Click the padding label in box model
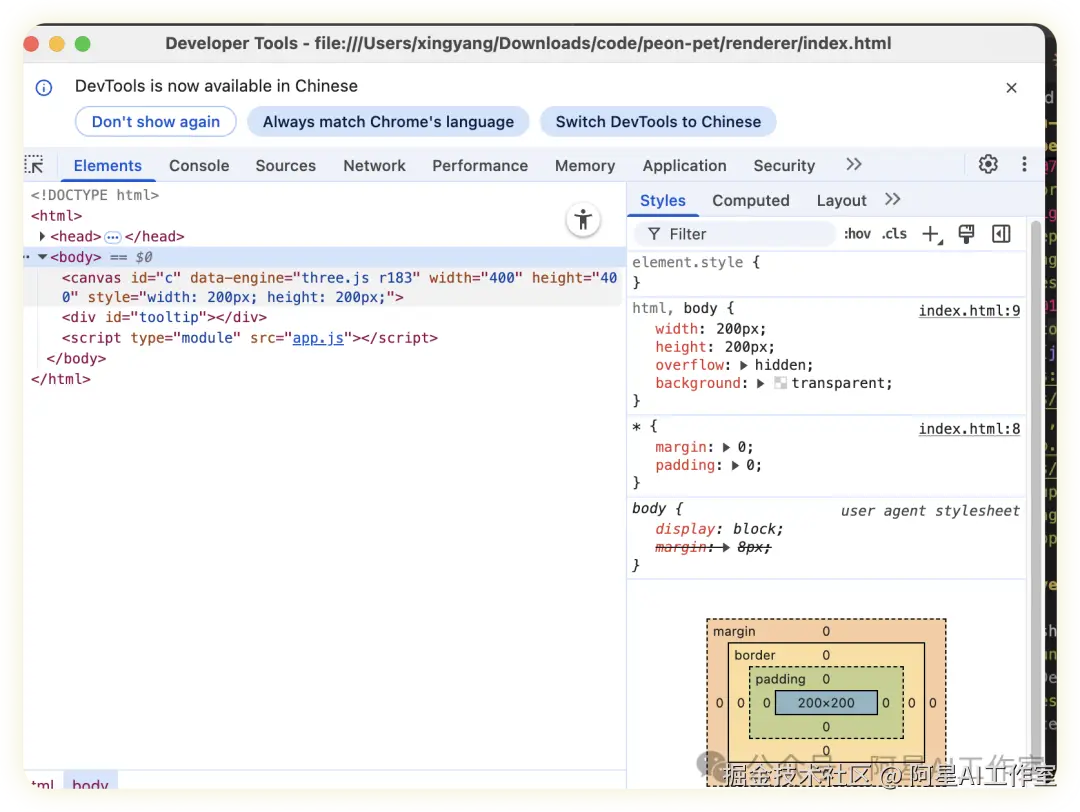The height and width of the screenshot is (812, 1080). click(780, 679)
